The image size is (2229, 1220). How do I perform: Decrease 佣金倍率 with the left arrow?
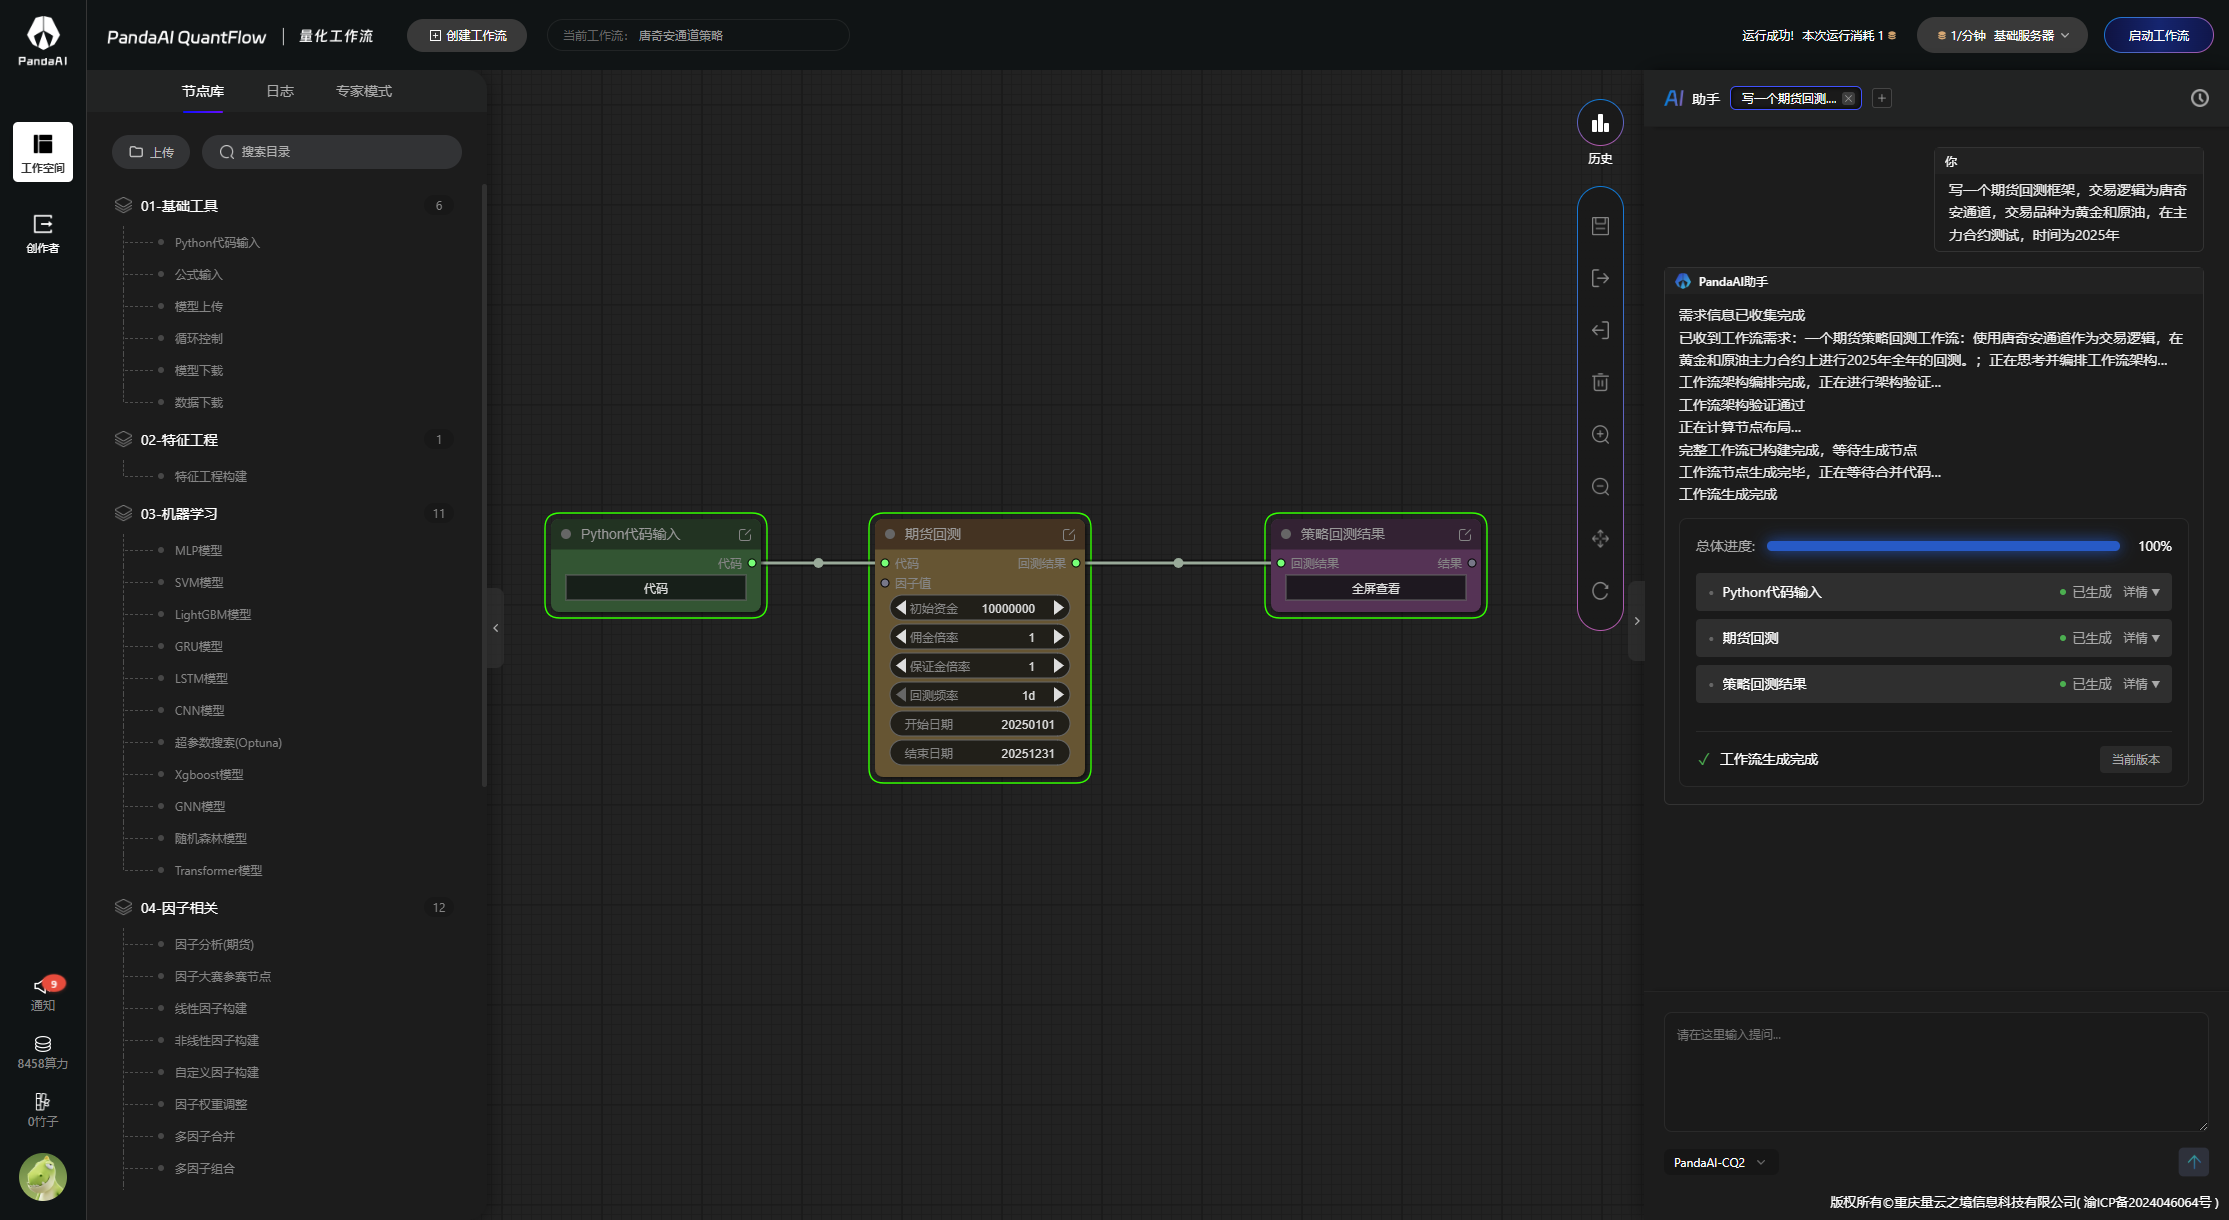[x=901, y=637]
